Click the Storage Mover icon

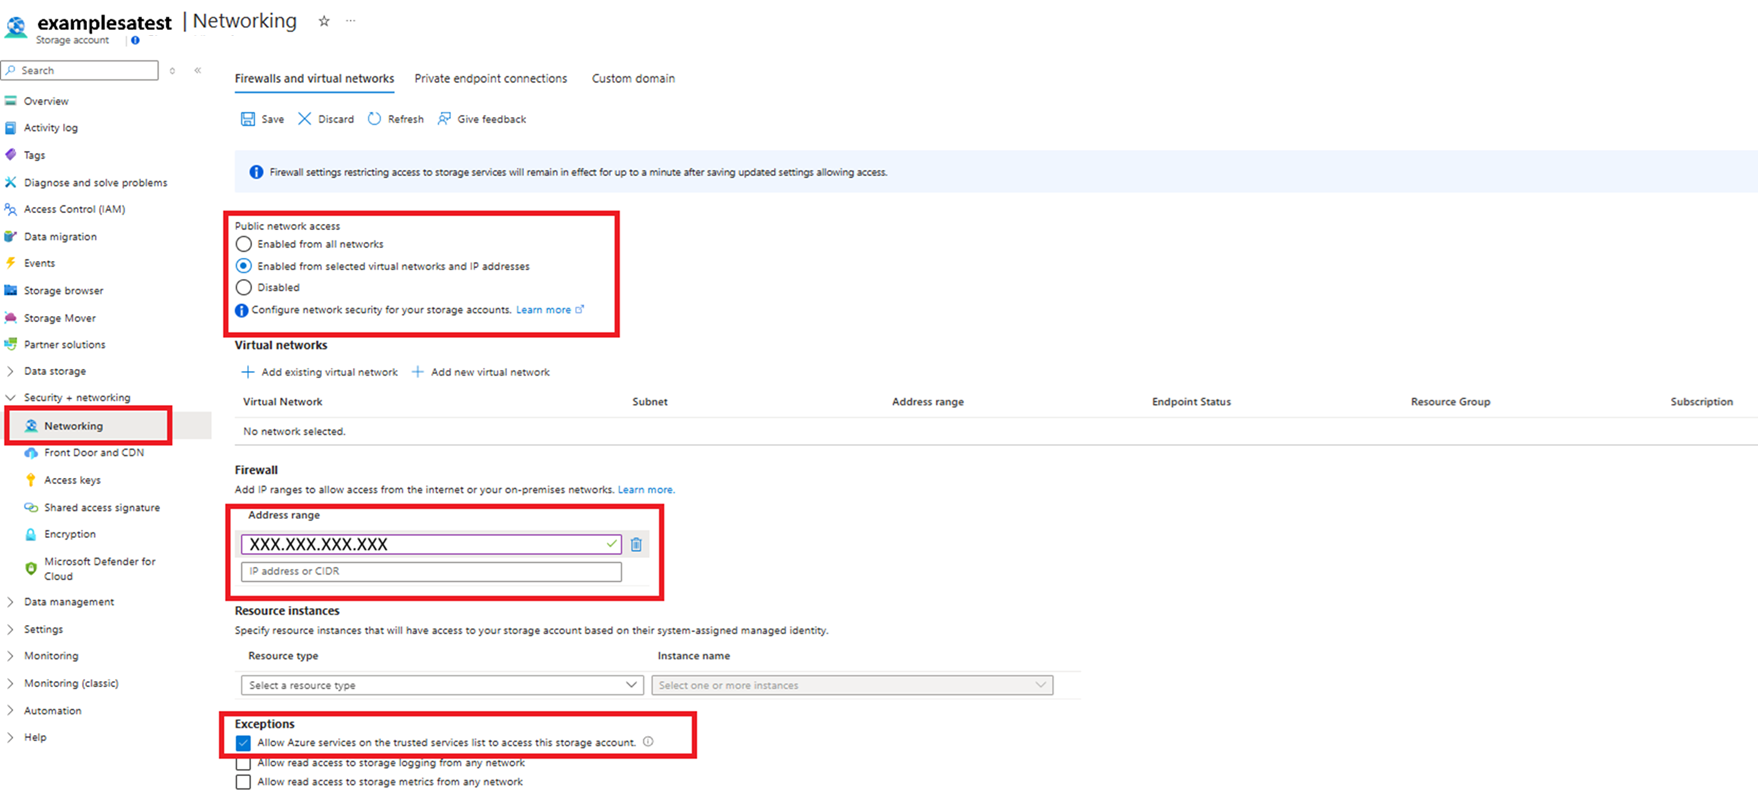(11, 318)
